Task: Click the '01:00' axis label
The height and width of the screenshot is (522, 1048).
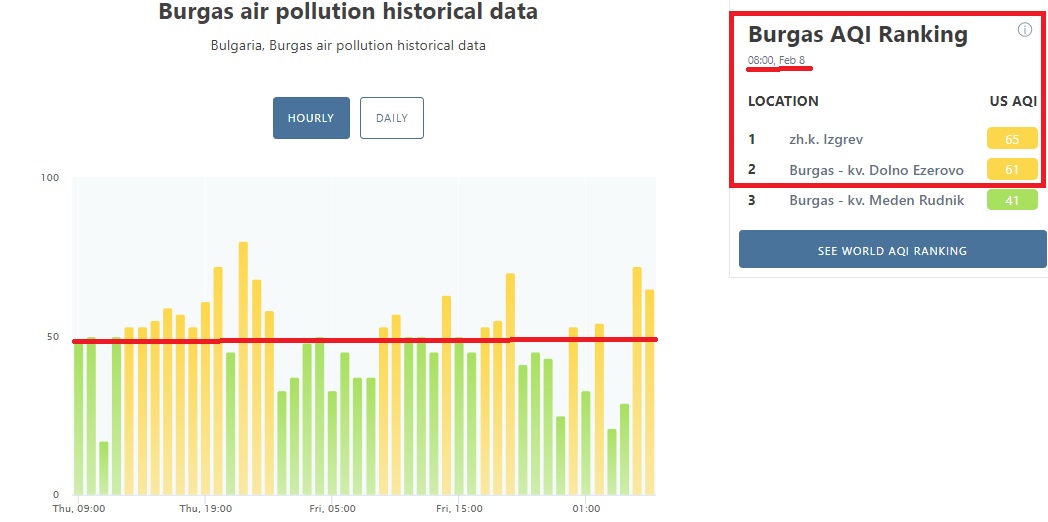Action: point(585,509)
